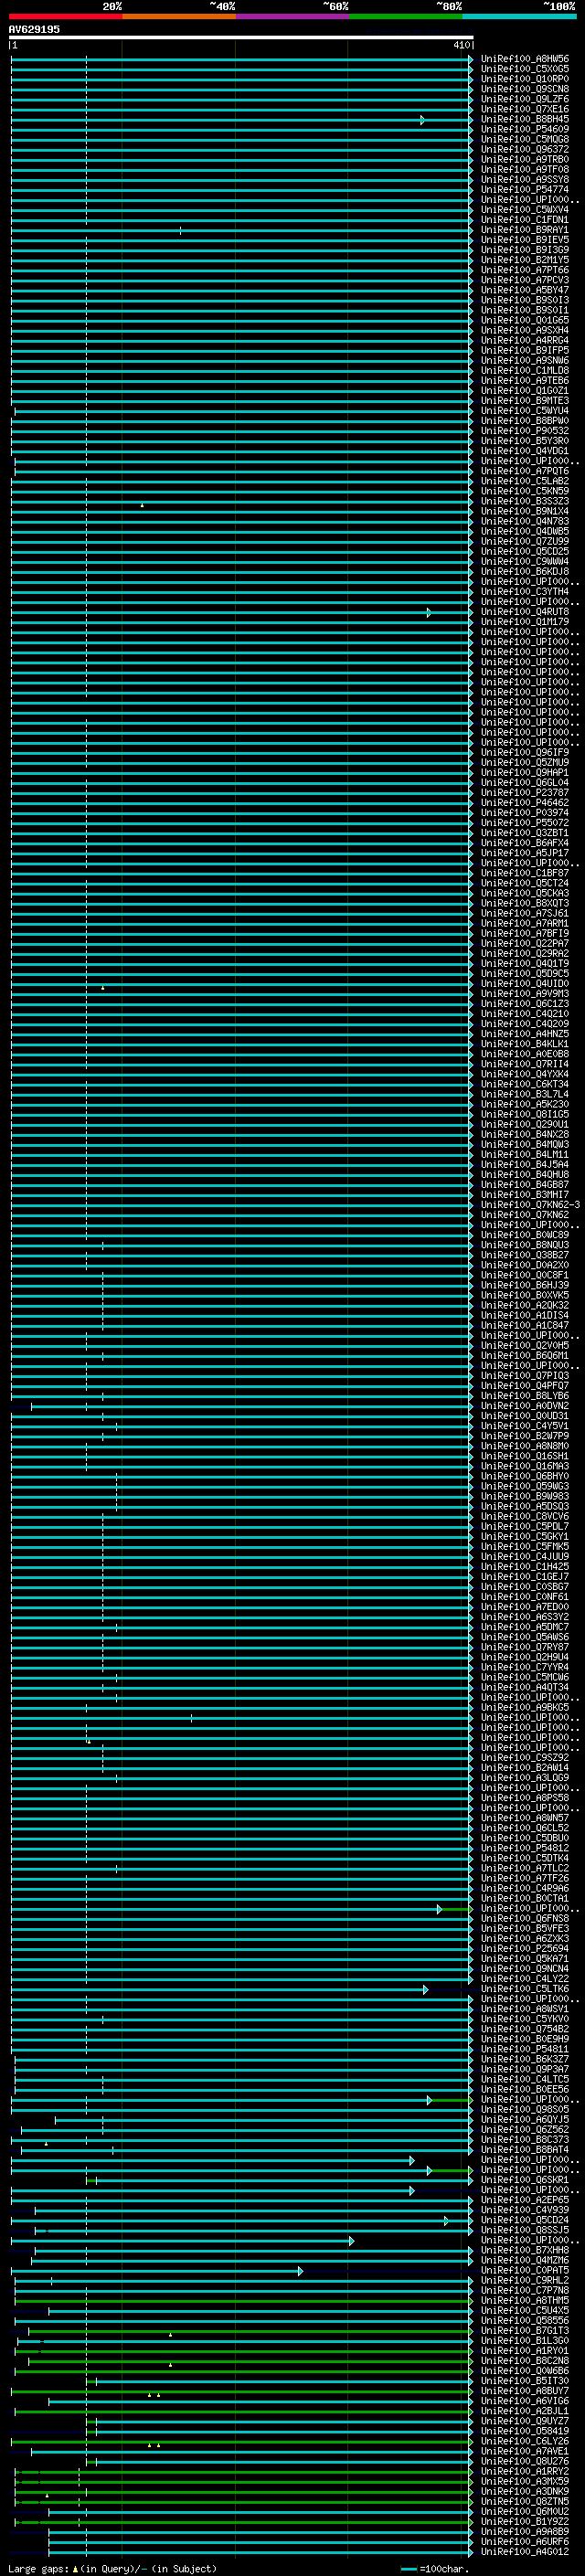Screen dimensions: 585x2576
Task: Select label UniRef100_A8BUY7
Action: [525, 2390]
